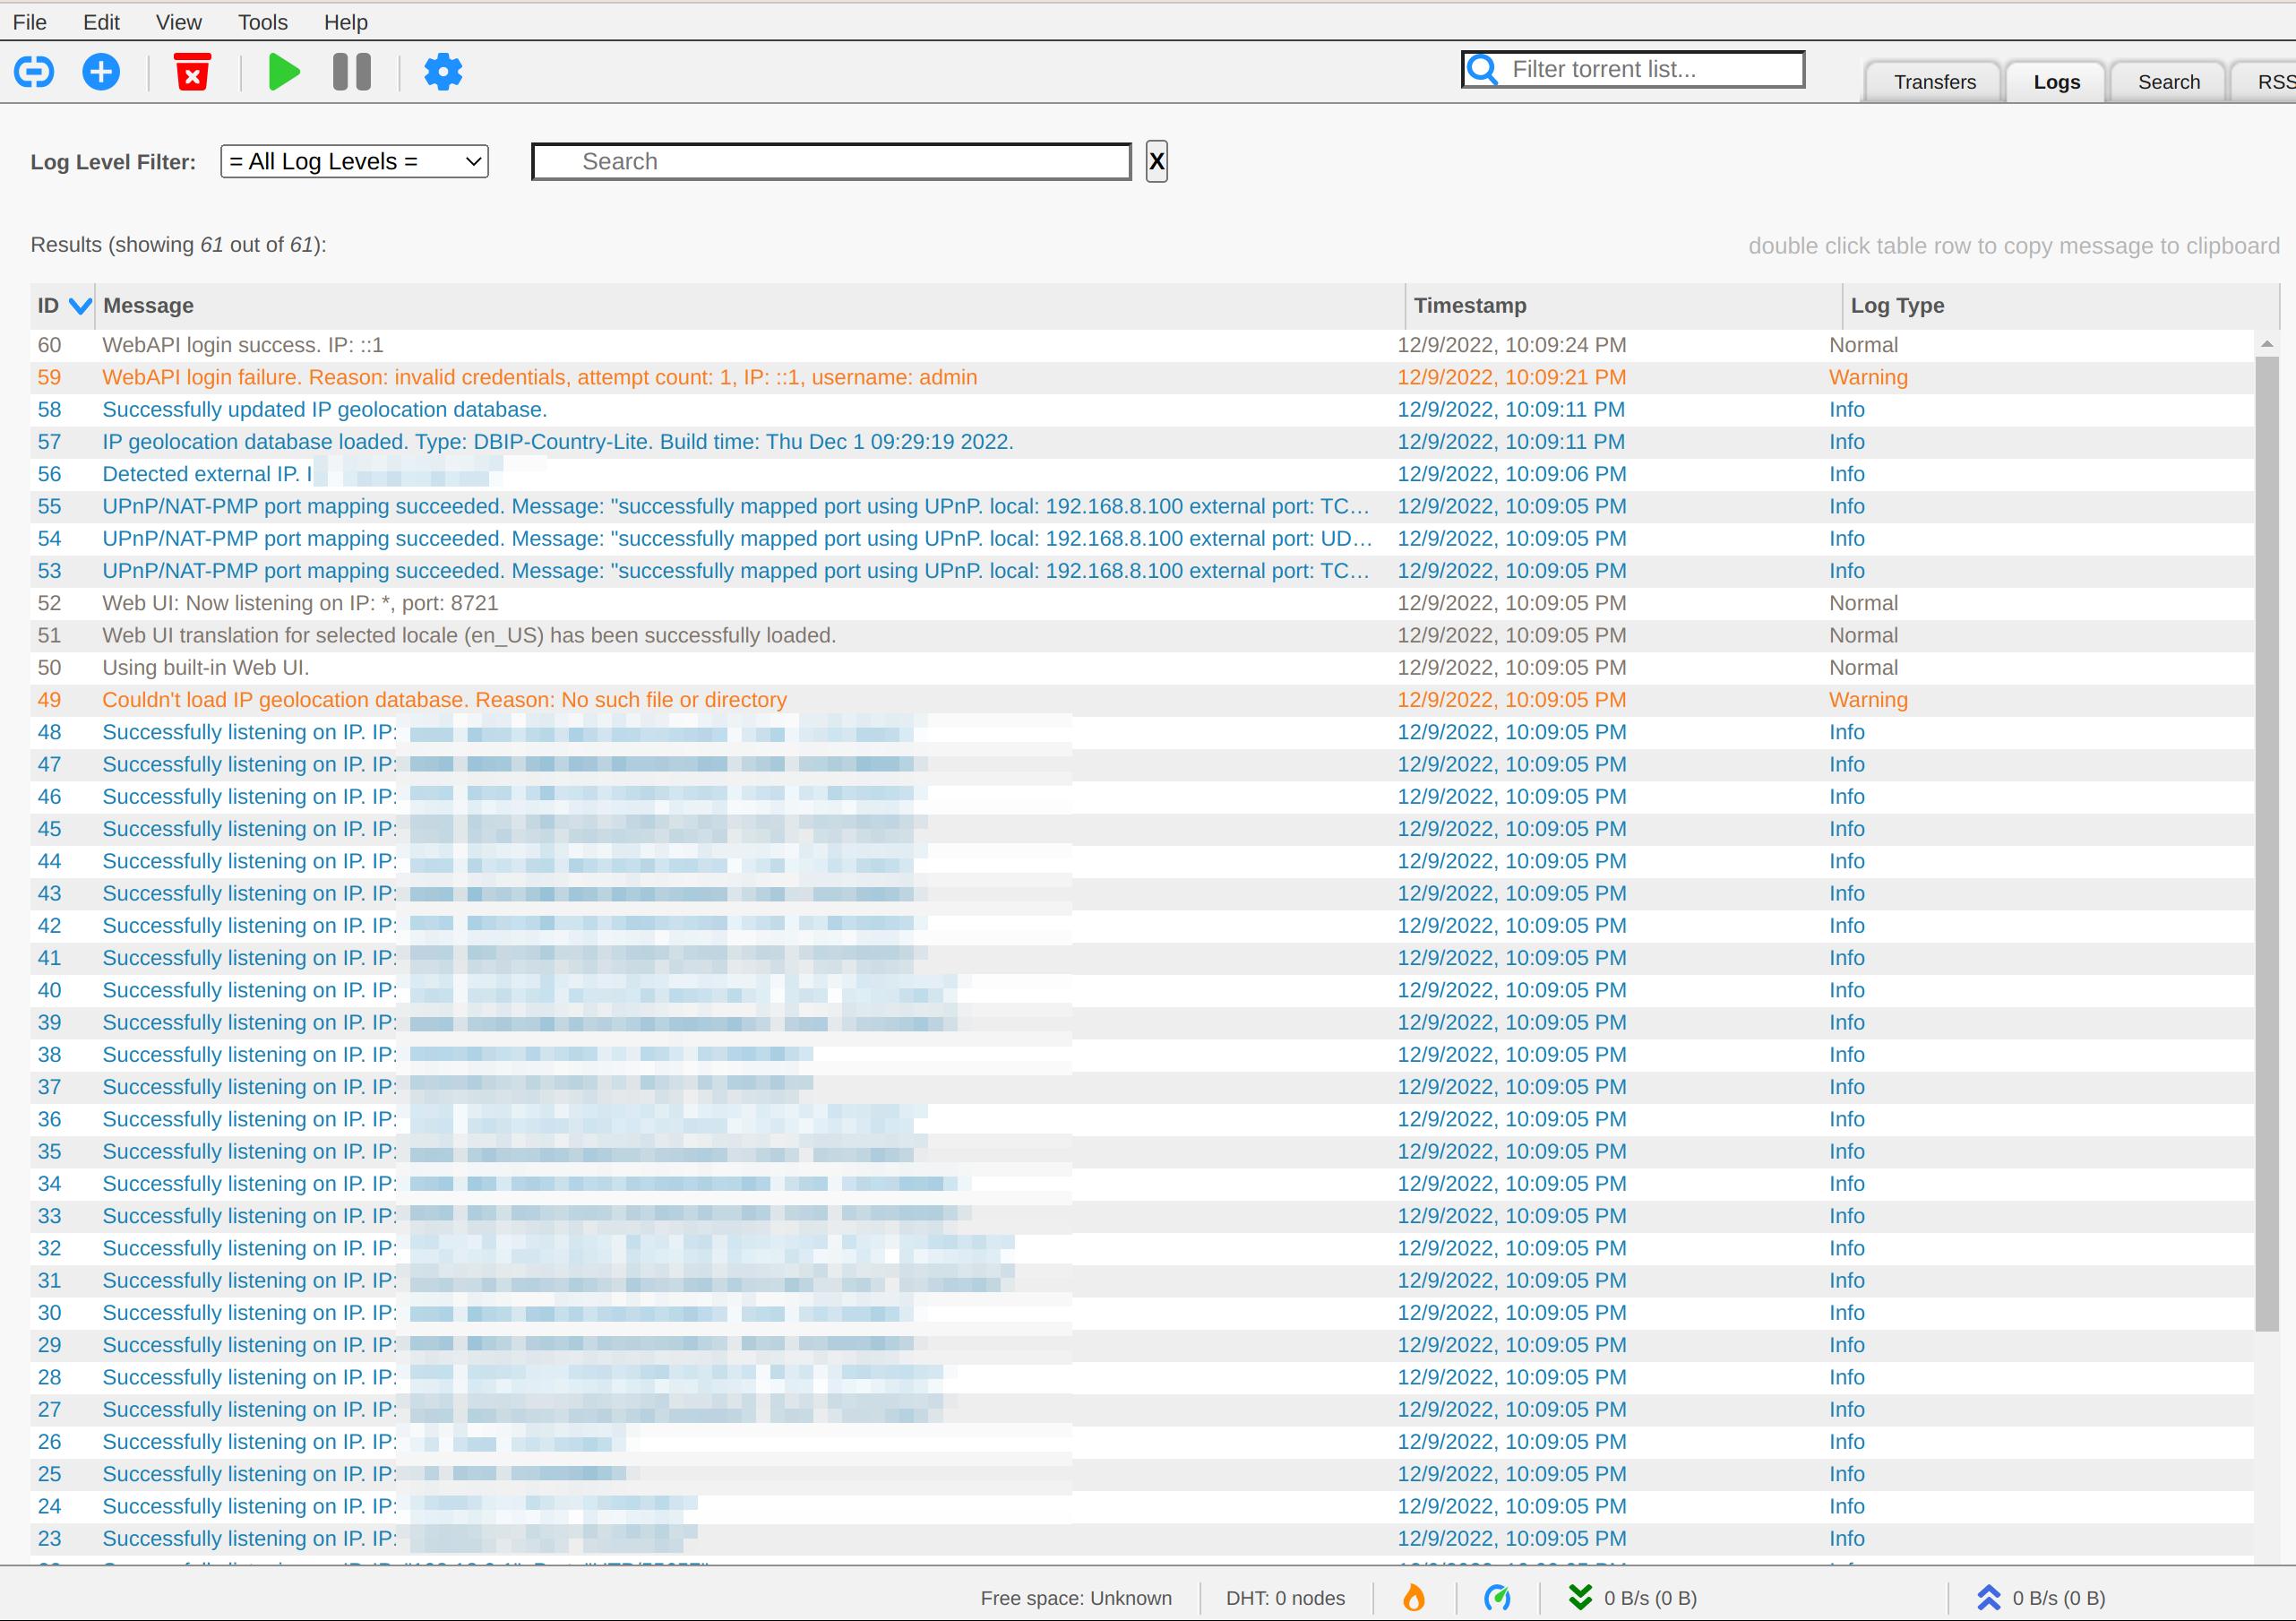Click the add torrent file plus icon
Screen dimensions: 2296x1621
coord(101,72)
